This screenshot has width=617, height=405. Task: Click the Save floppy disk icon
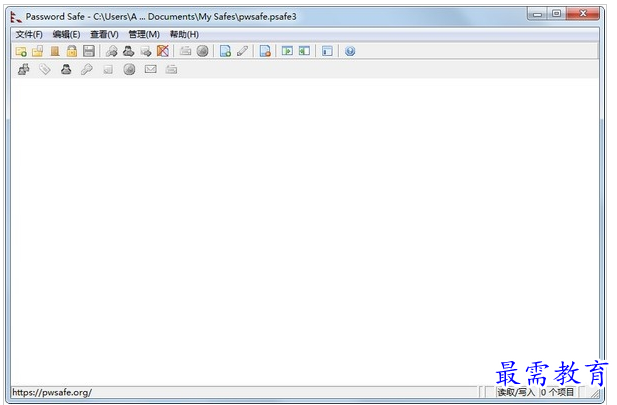[89, 51]
